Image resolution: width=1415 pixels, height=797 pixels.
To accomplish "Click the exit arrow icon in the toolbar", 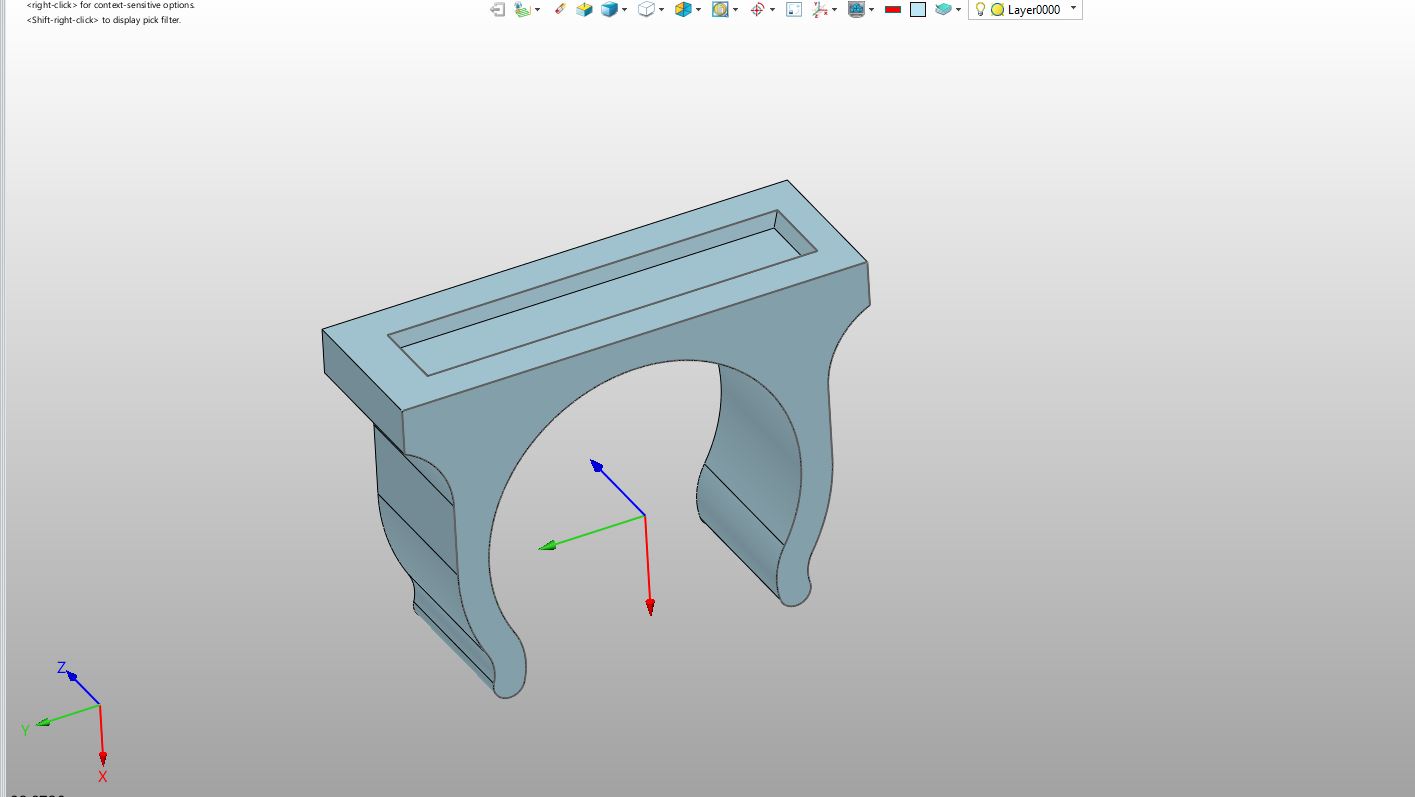I will (x=498, y=9).
